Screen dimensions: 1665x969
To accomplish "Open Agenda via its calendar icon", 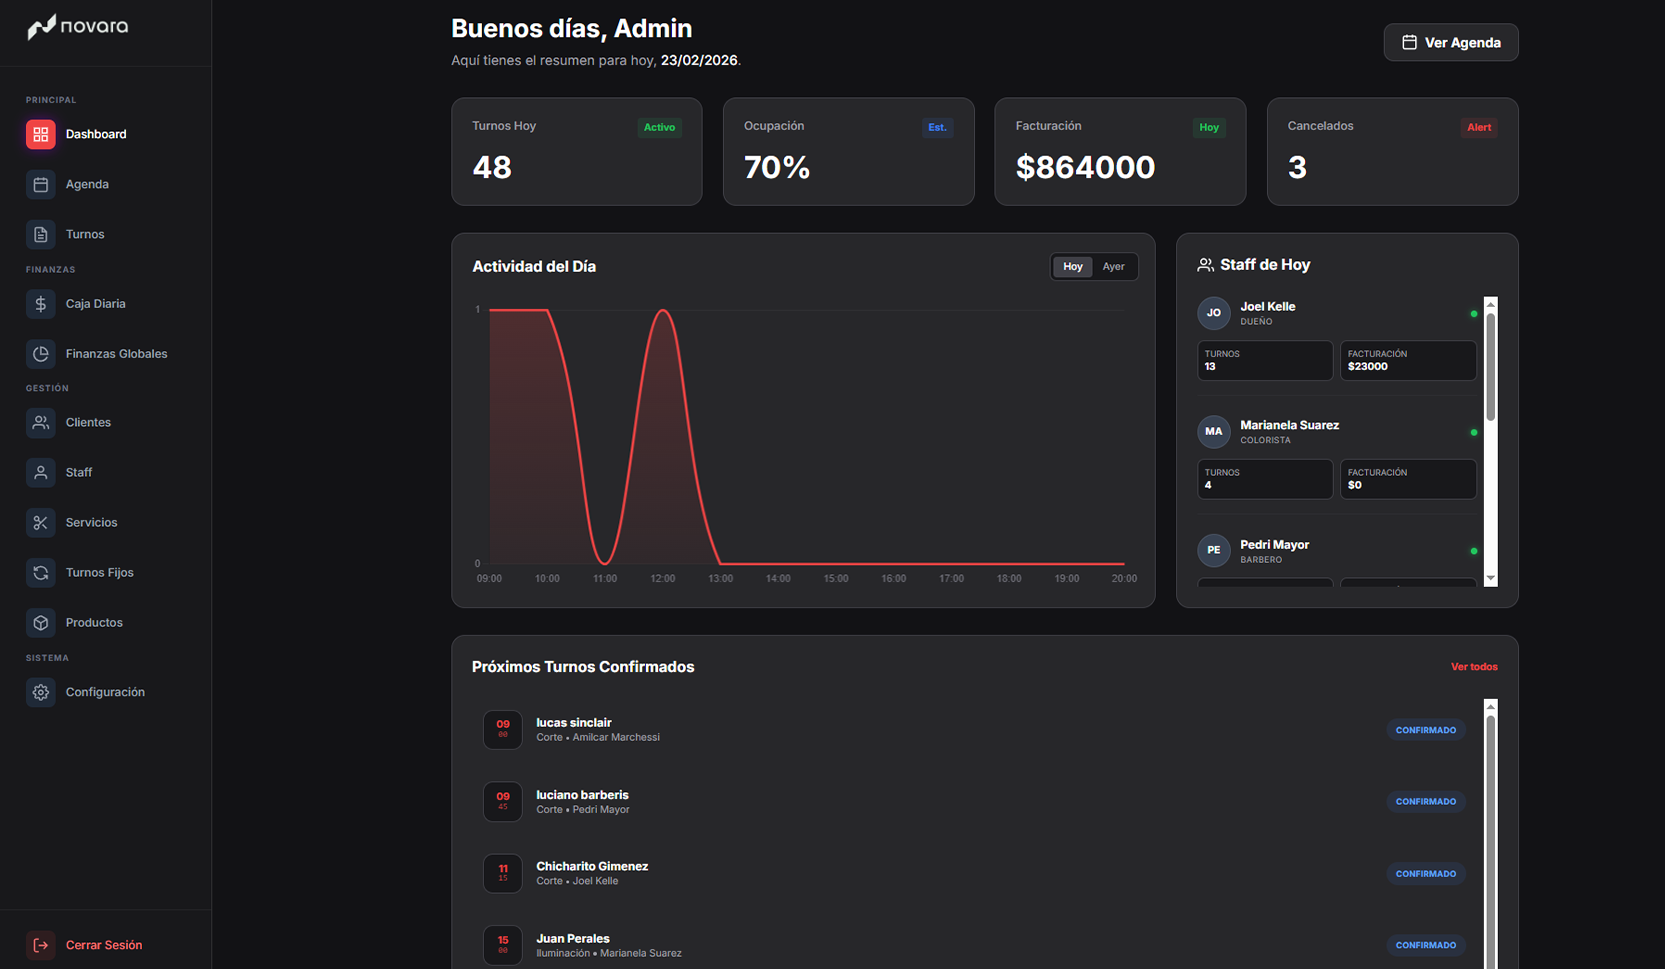I will coord(40,184).
